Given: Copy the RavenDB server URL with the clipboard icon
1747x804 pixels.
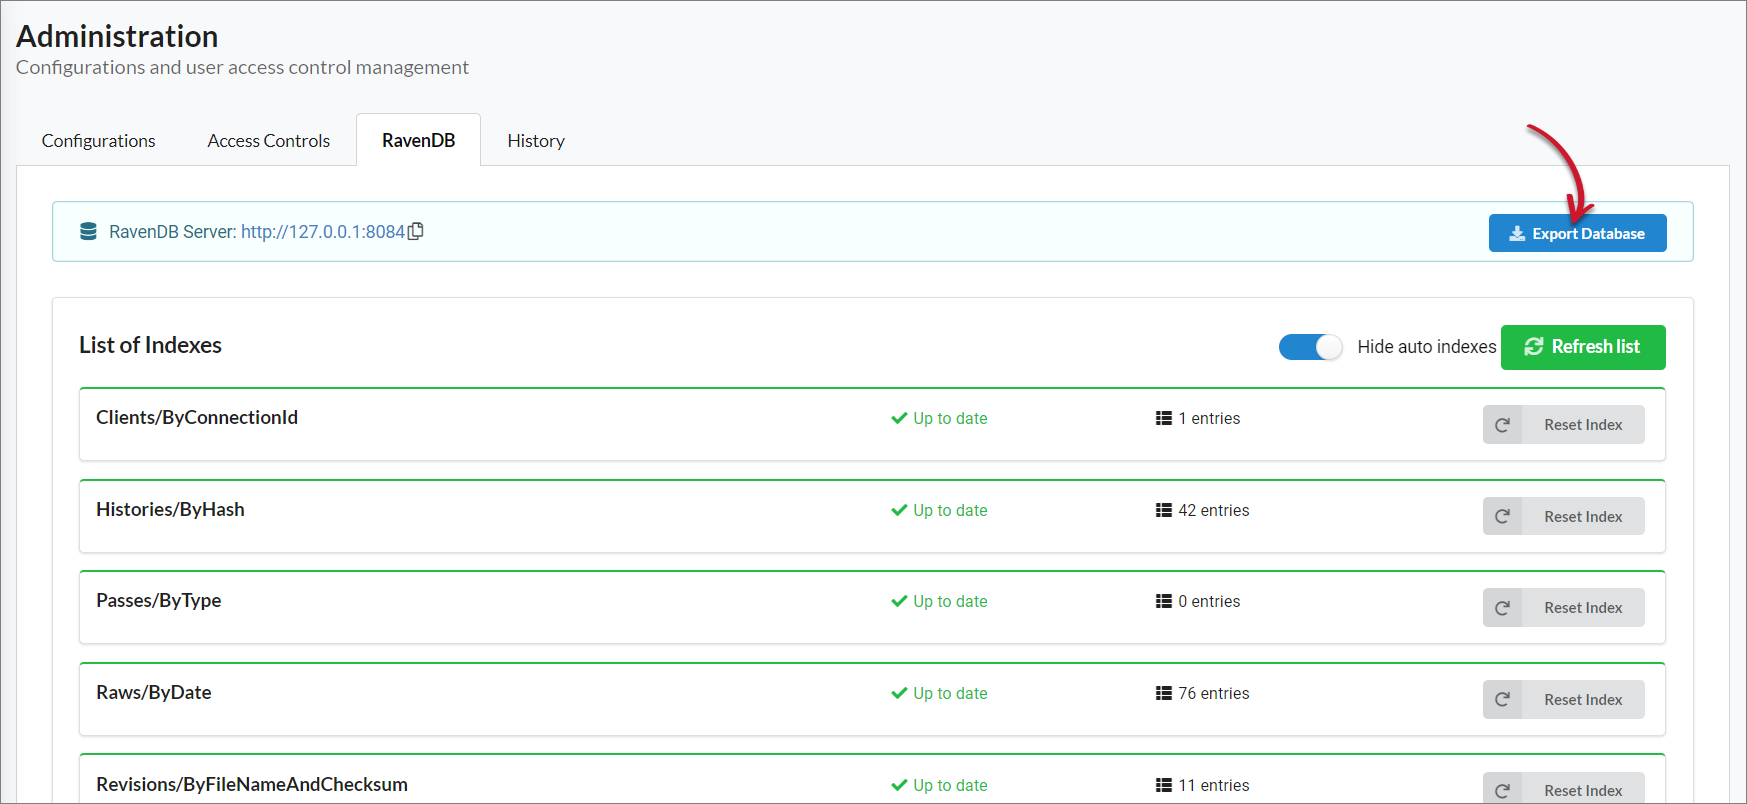Looking at the screenshot, I should pyautogui.click(x=416, y=231).
